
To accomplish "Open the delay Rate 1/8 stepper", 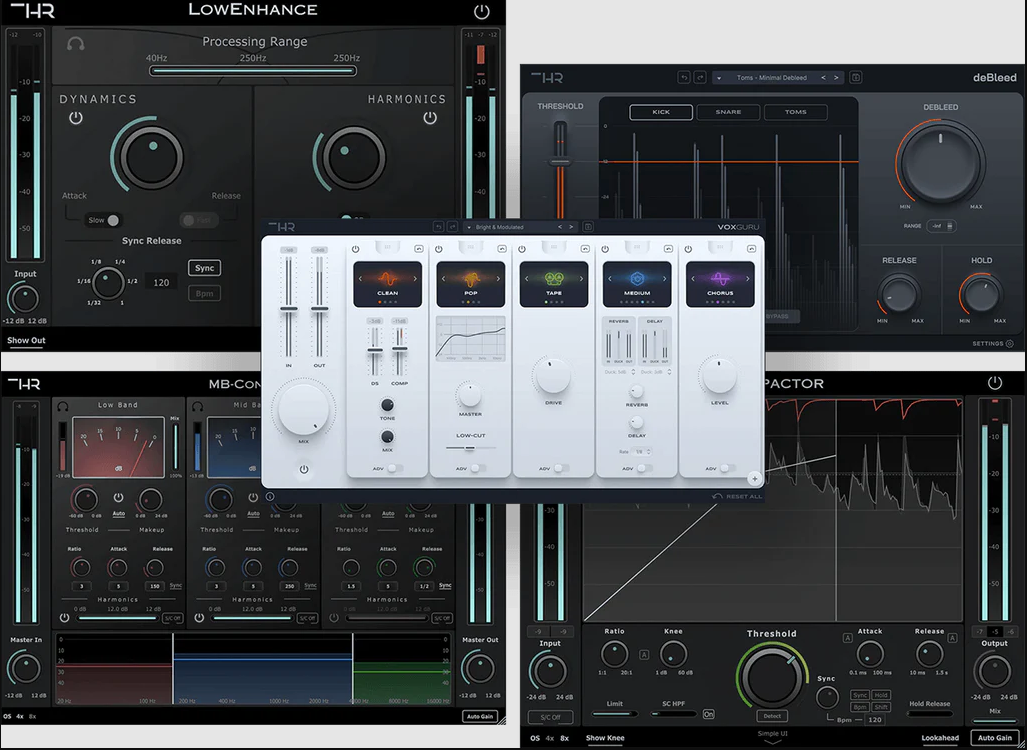I will pyautogui.click(x=643, y=452).
